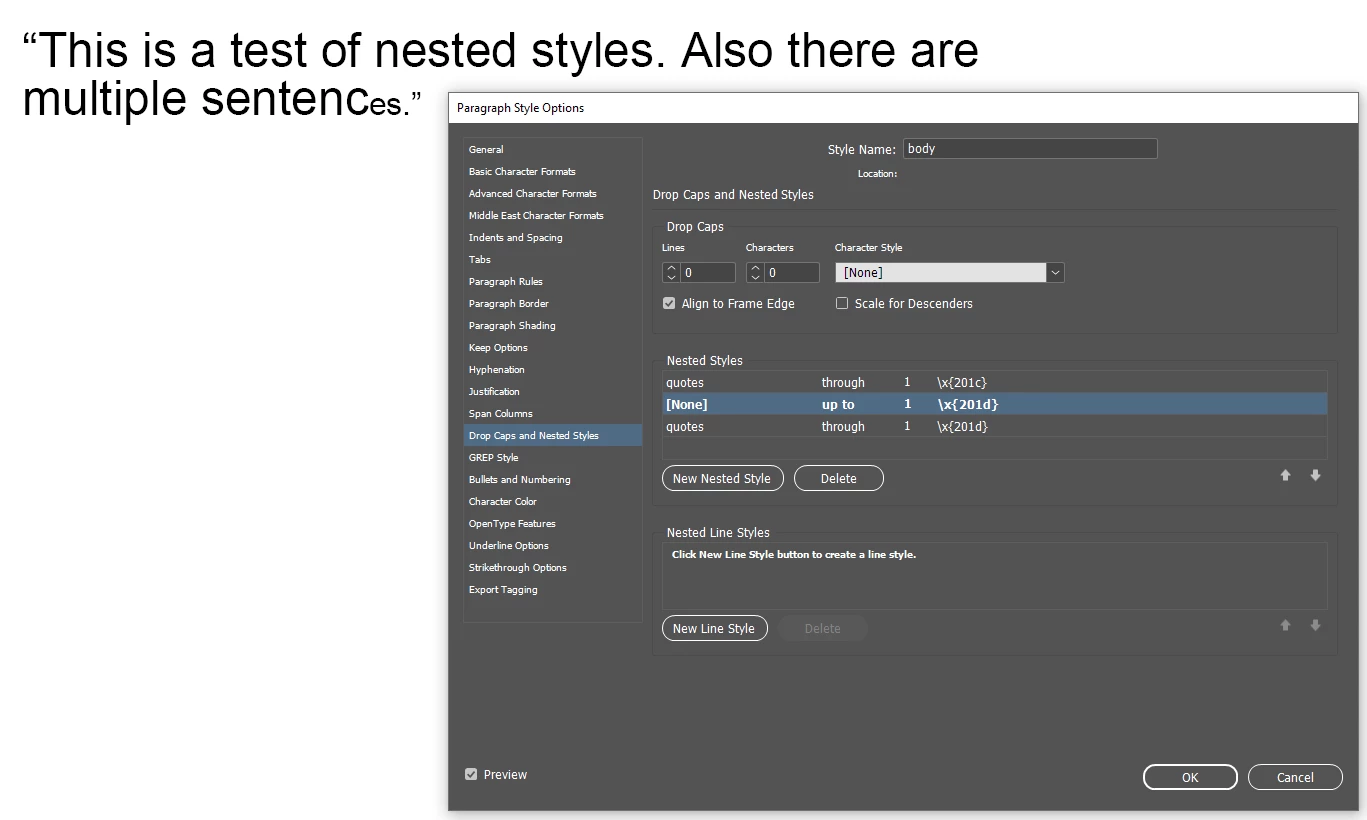Viewport: 1367px width, 820px height.
Task: Click the New Nested Style button
Action: 722,479
